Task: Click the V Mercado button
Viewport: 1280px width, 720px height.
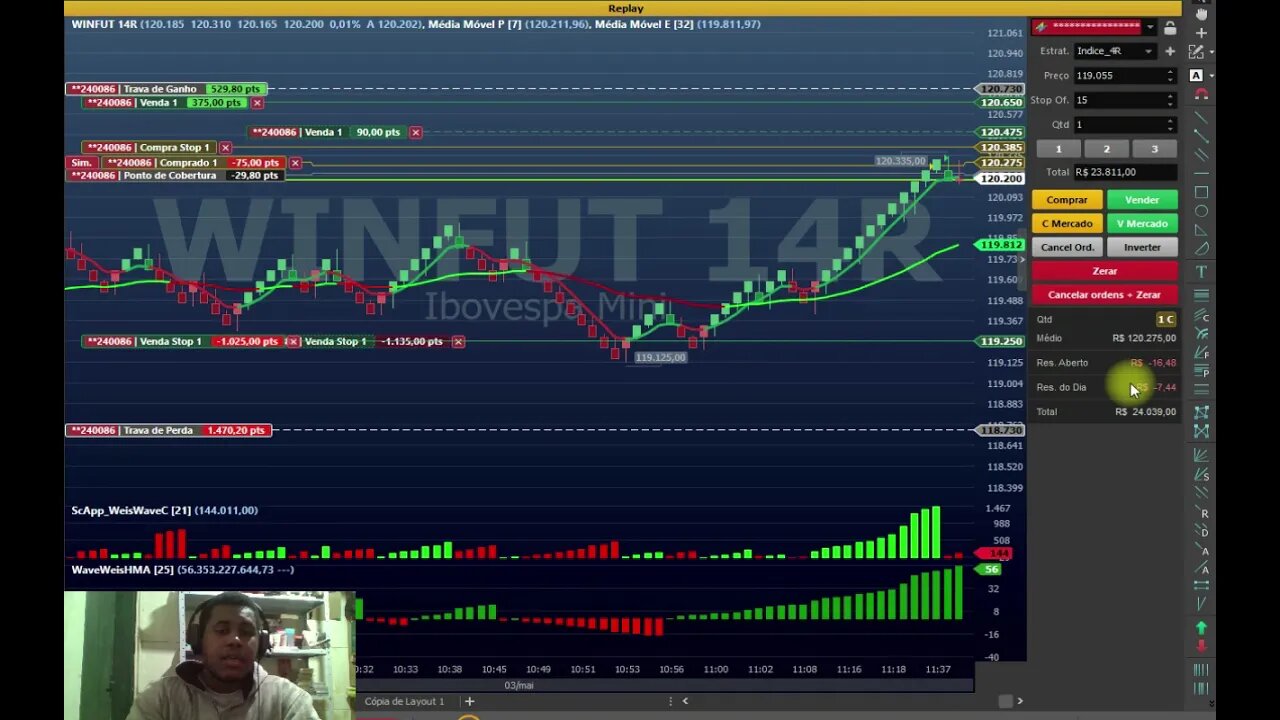Action: coord(1142,223)
